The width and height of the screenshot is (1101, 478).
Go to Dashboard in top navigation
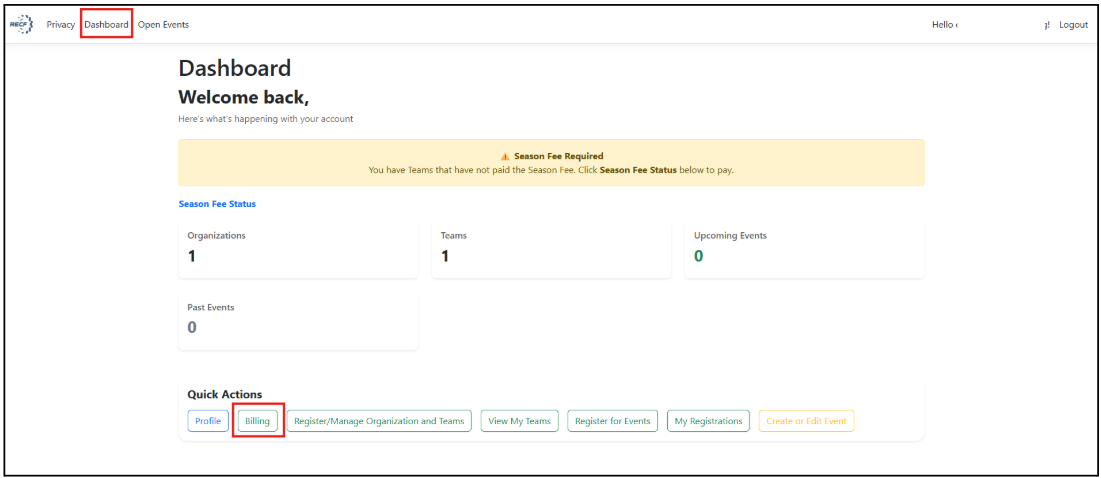(107, 25)
